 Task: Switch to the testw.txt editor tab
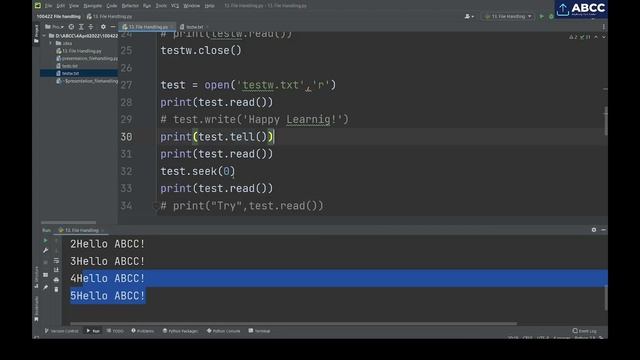coord(193,27)
